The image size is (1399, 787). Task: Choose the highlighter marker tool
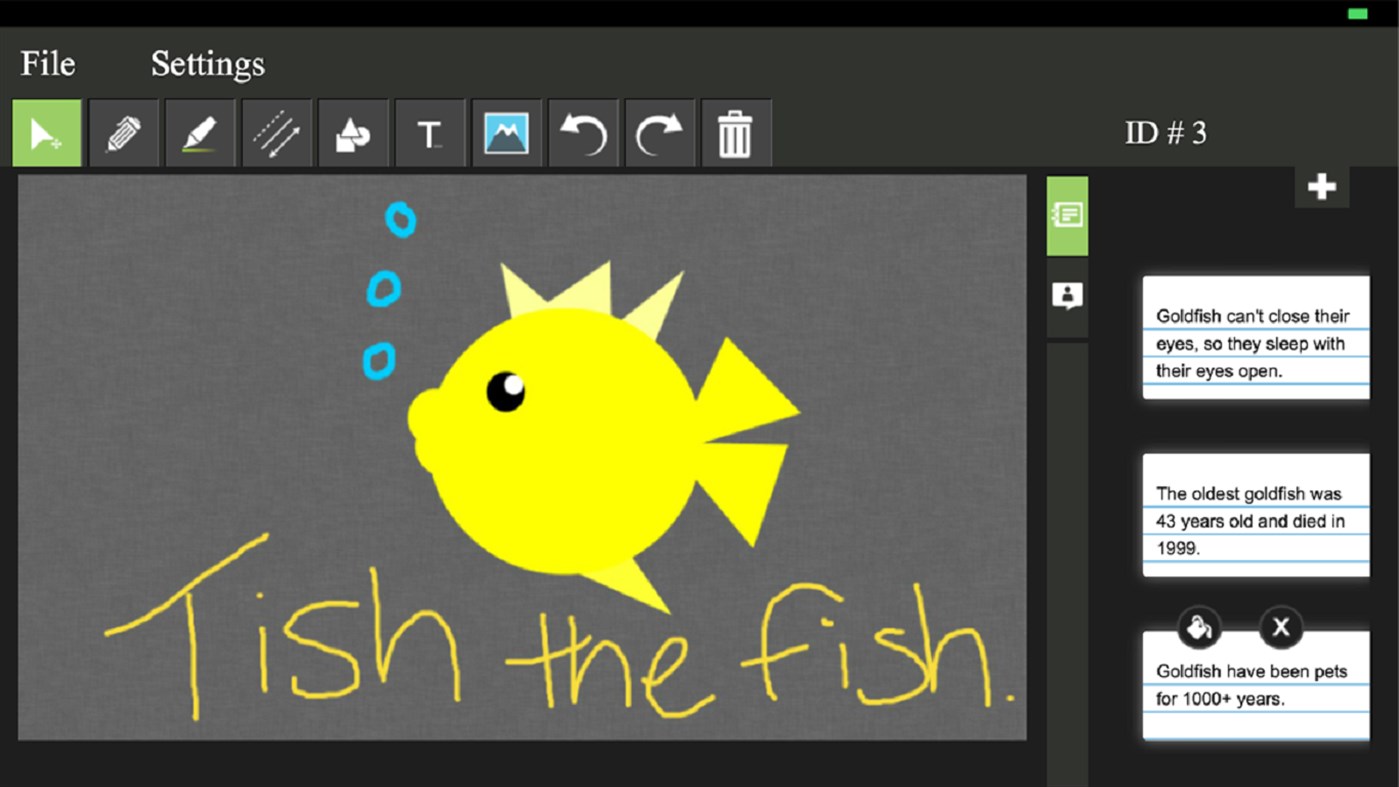[199, 133]
